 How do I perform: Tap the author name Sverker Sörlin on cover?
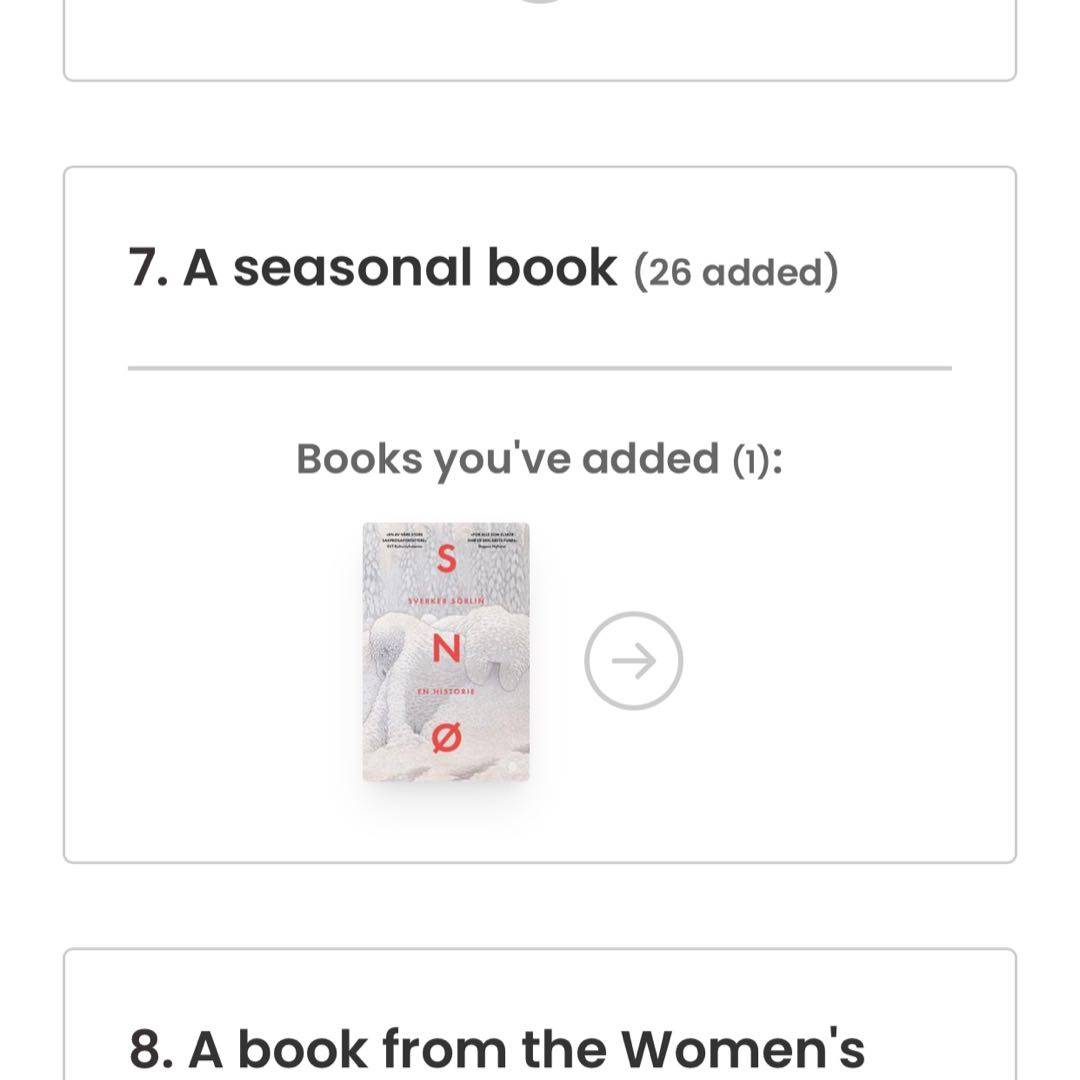pyautogui.click(x=446, y=599)
